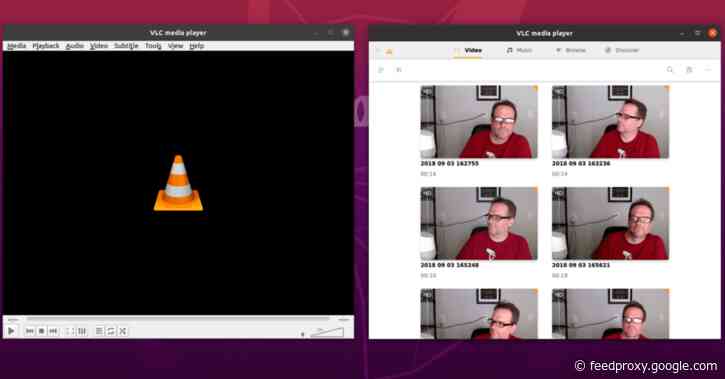Click the first icon in the media library toolbar
Viewport: 725px width, 379px height.
click(x=381, y=70)
